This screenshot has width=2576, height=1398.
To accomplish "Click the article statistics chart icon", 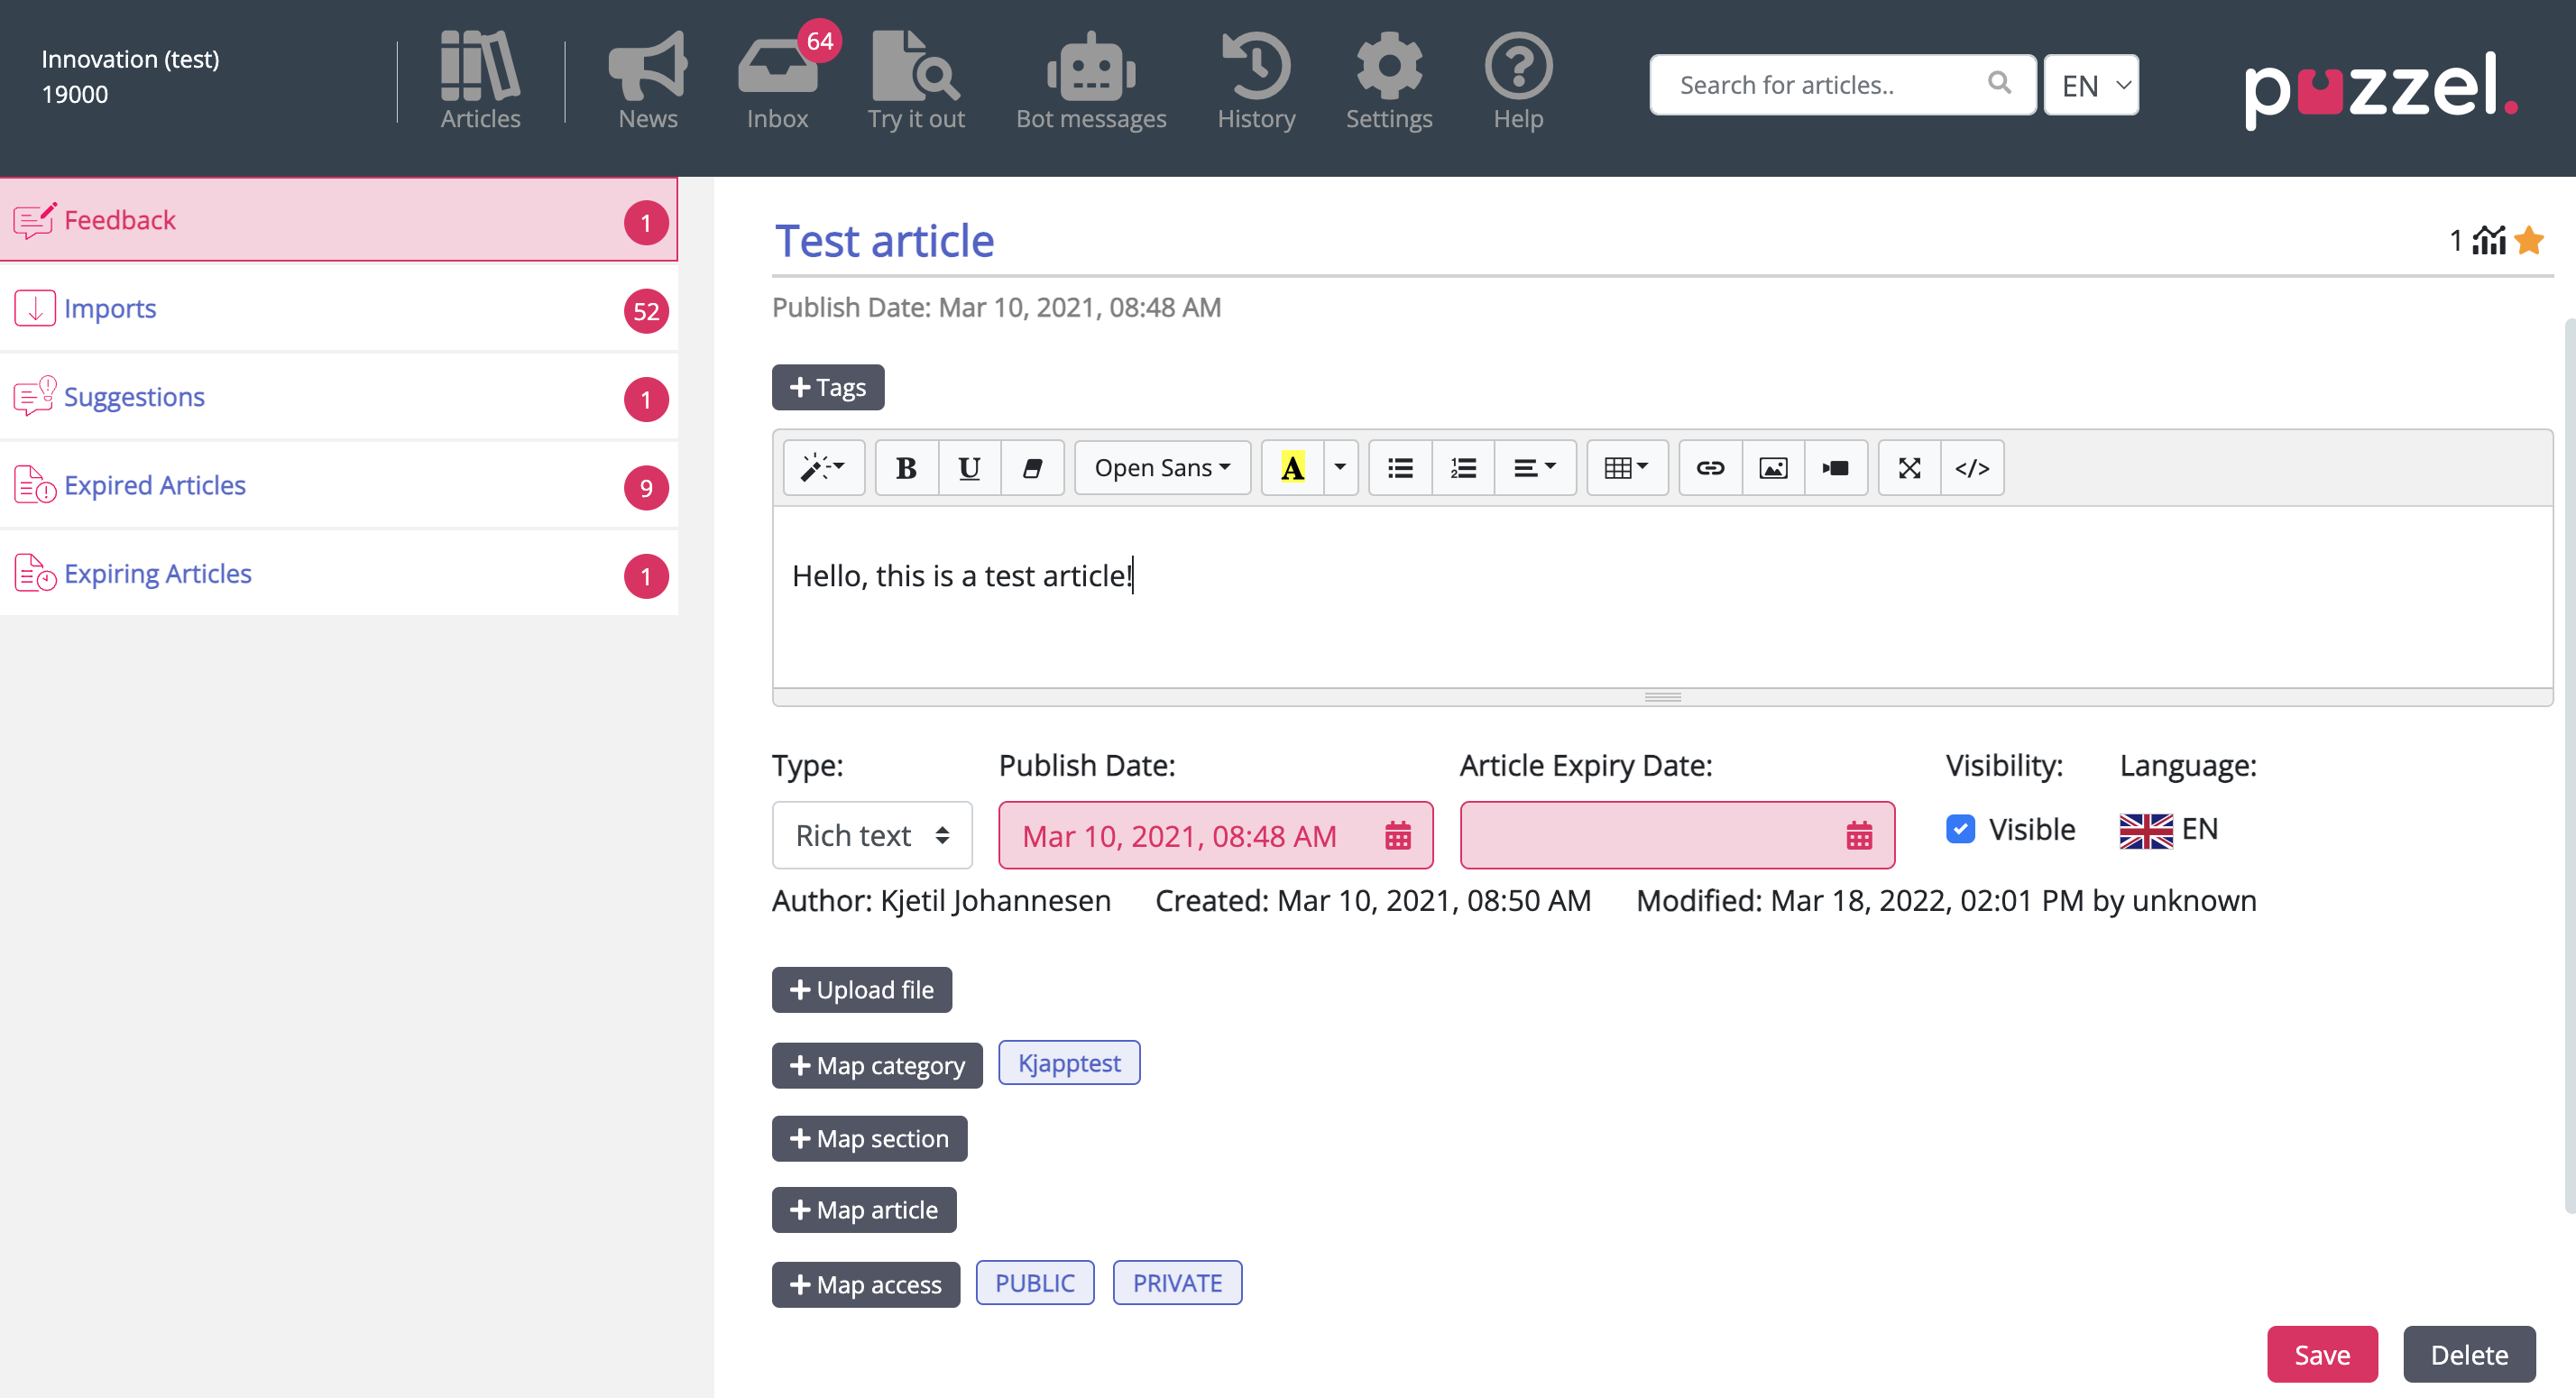I will pyautogui.click(x=2489, y=241).
